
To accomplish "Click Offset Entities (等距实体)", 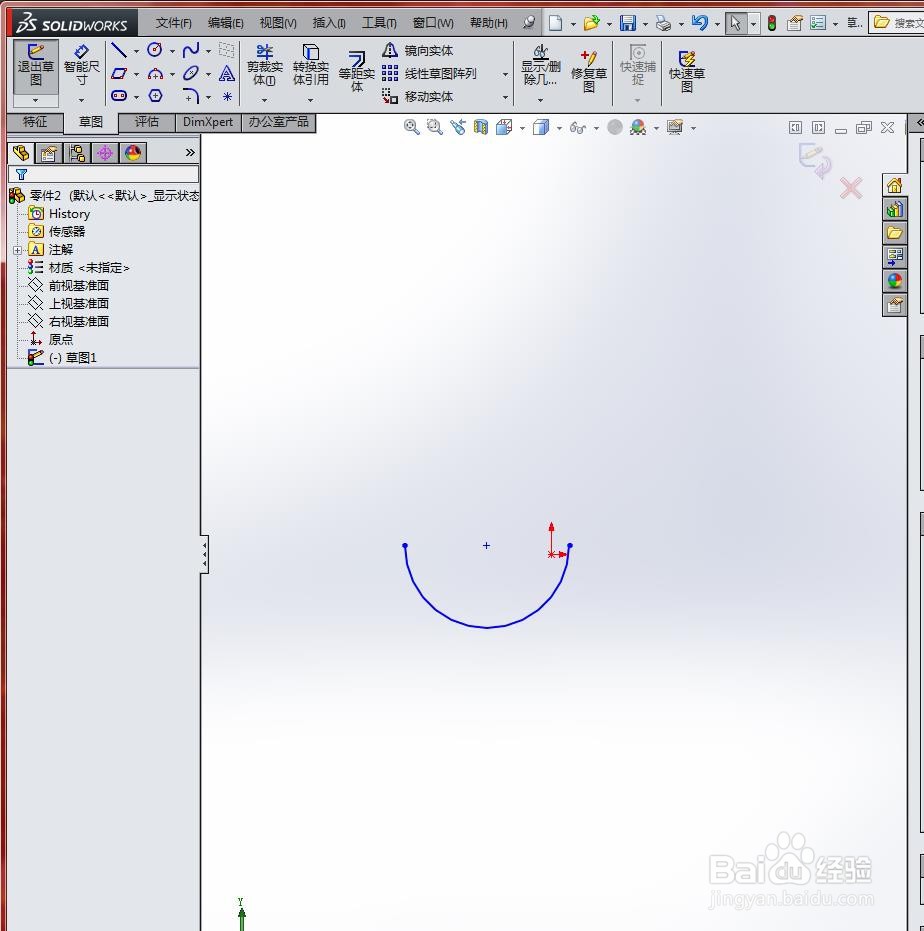I will click(356, 71).
